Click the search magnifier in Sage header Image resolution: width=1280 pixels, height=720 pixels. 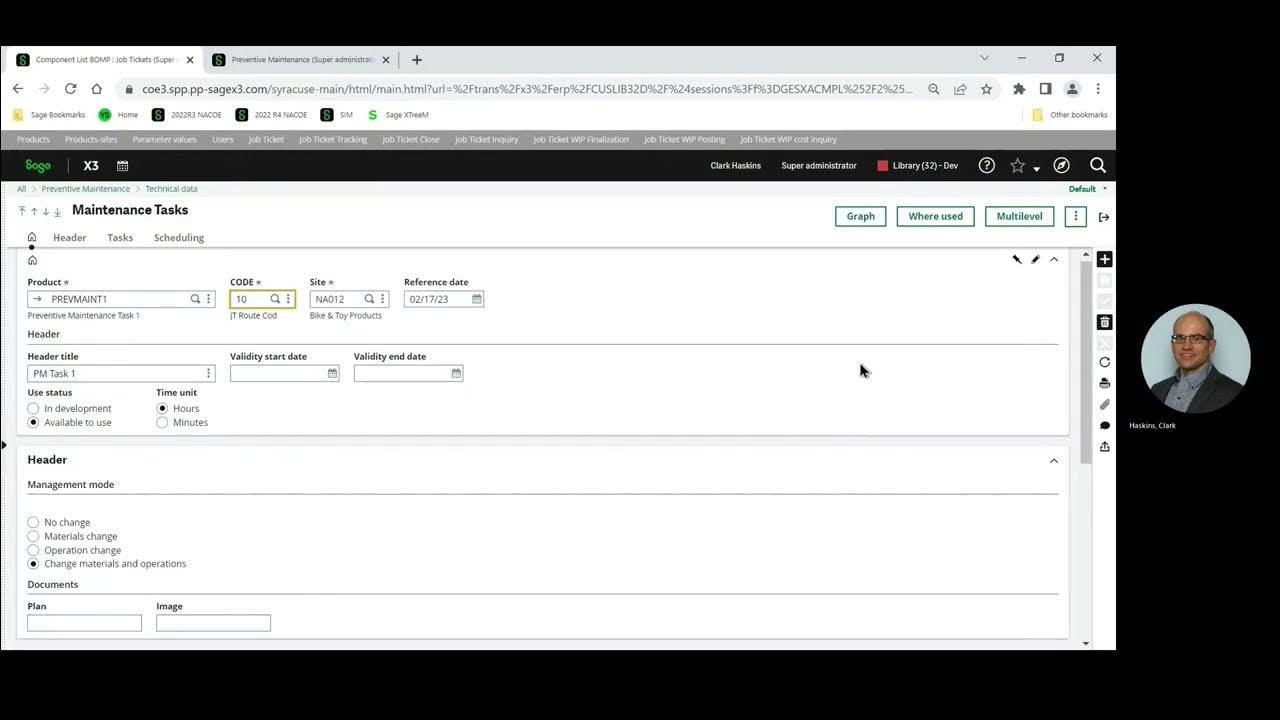pyautogui.click(x=1097, y=166)
